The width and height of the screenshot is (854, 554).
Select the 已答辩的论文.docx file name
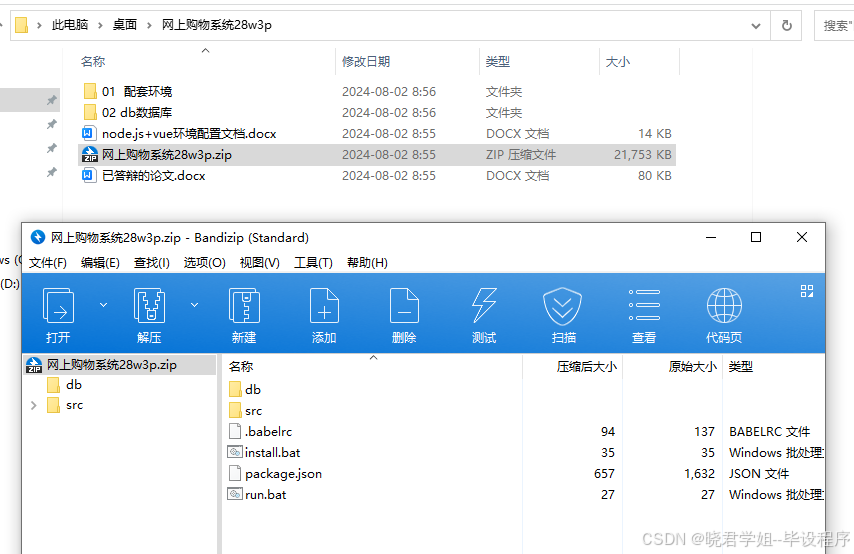point(154,175)
